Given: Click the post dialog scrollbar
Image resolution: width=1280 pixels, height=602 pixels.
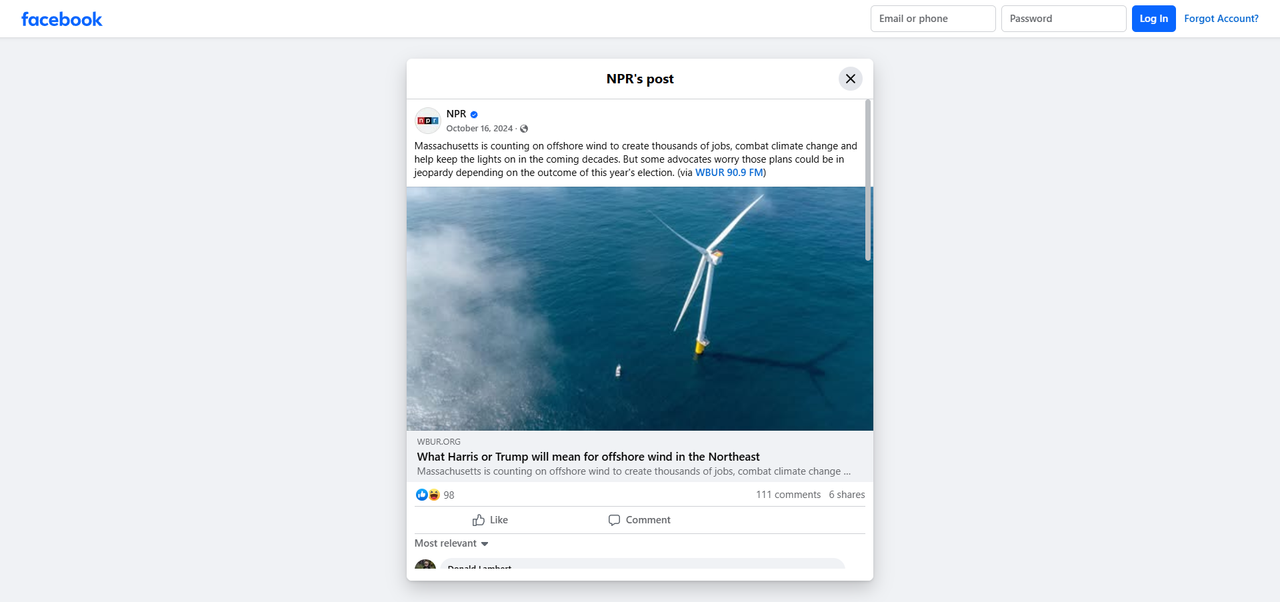Looking at the screenshot, I should [868, 180].
